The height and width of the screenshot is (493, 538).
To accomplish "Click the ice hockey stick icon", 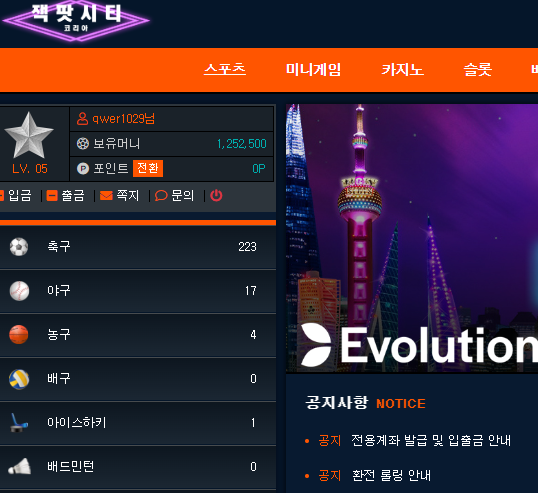I will click(x=19, y=423).
